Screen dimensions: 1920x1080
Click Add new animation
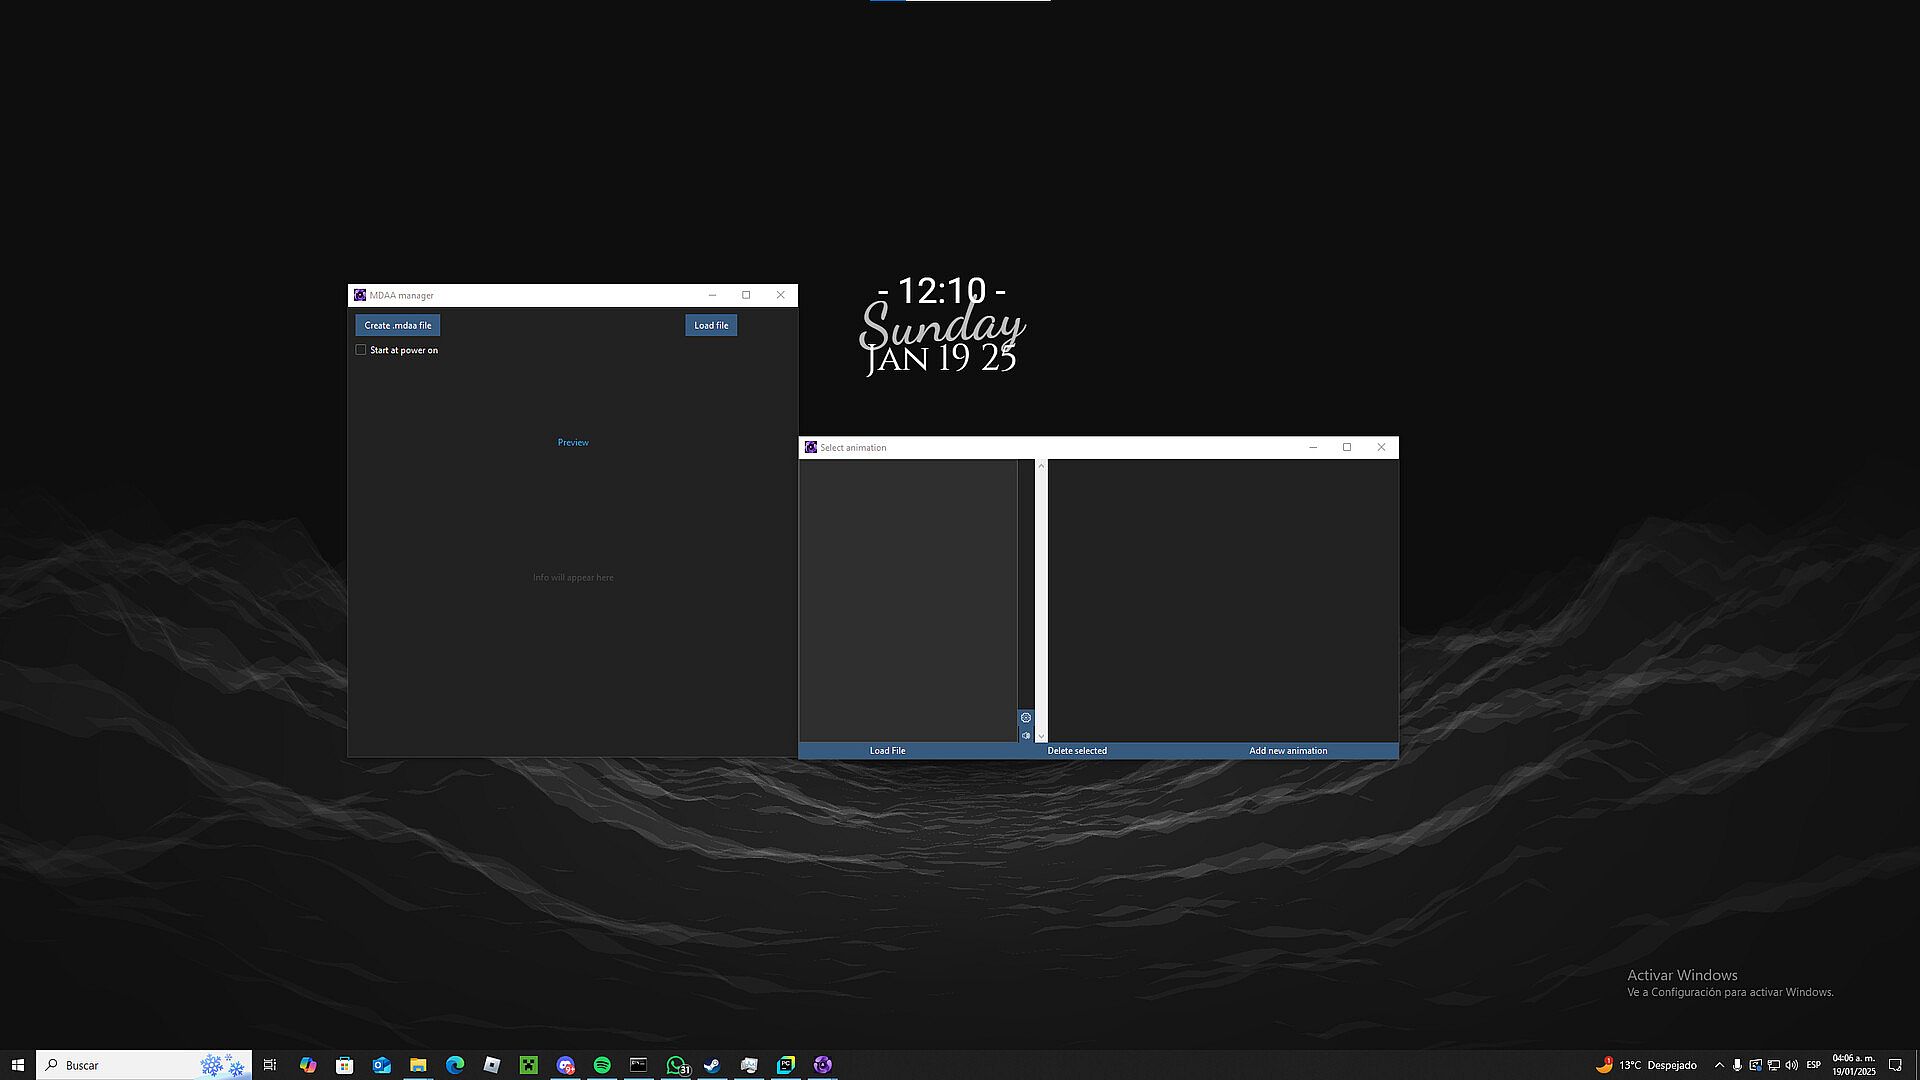(x=1288, y=751)
